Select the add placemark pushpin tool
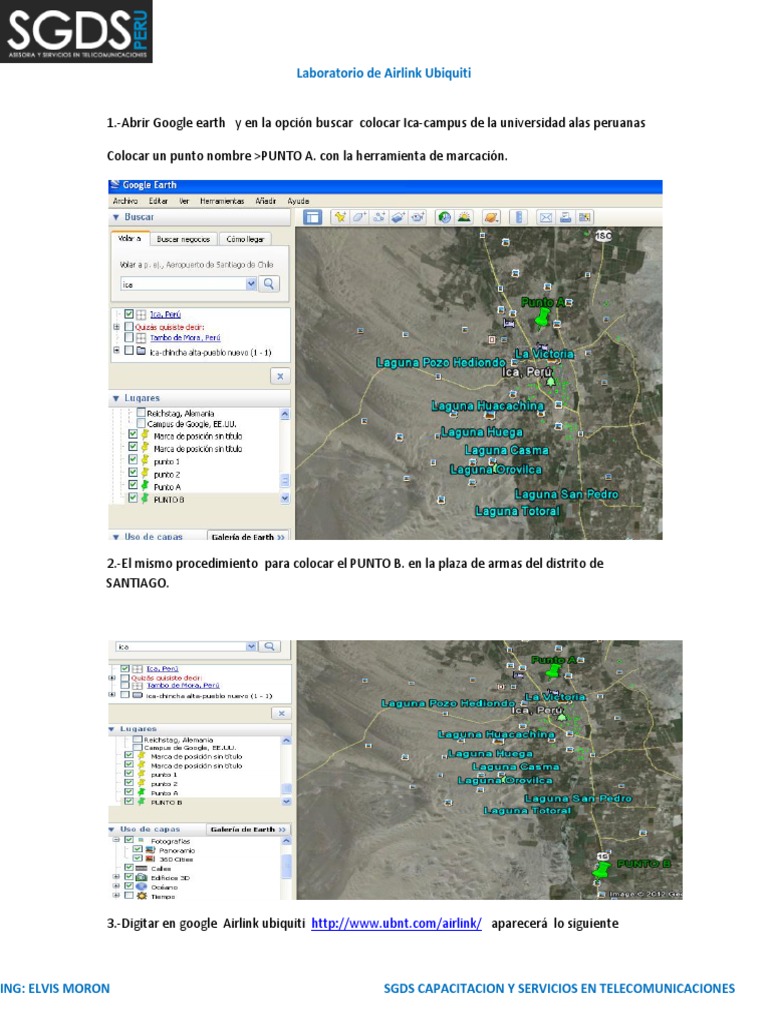Screen dimensions: 768x1024 point(340,217)
